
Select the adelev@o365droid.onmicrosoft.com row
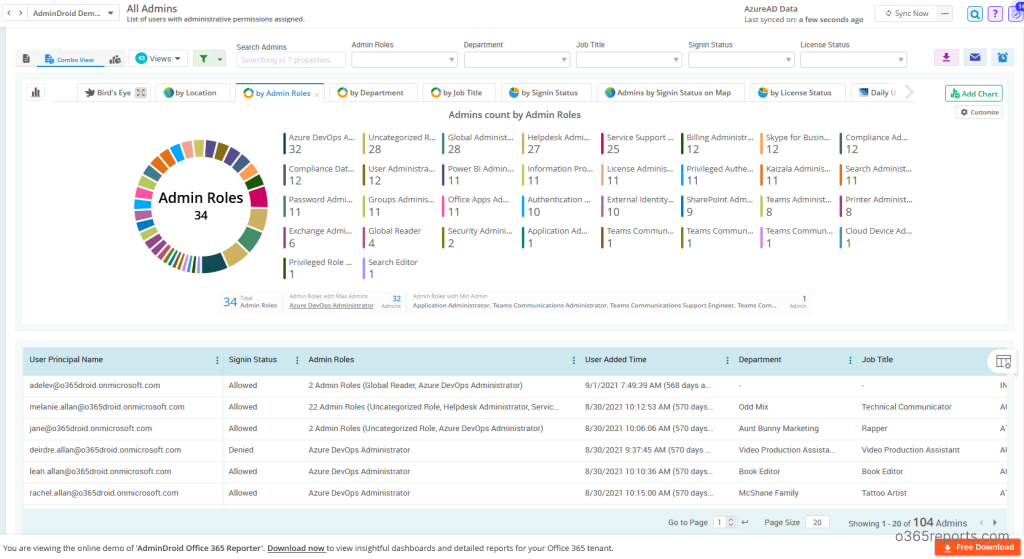pyautogui.click(x=515, y=385)
